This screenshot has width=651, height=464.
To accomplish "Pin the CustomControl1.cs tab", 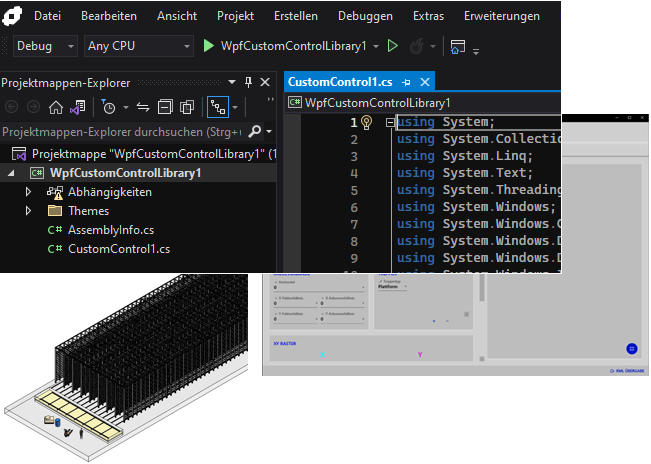I will tap(405, 82).
